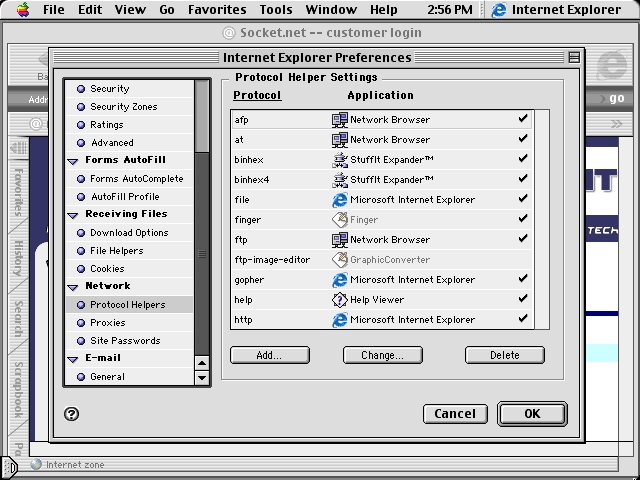Collapse the Forms AutoFill section
This screenshot has width=640, height=480.
(73, 161)
